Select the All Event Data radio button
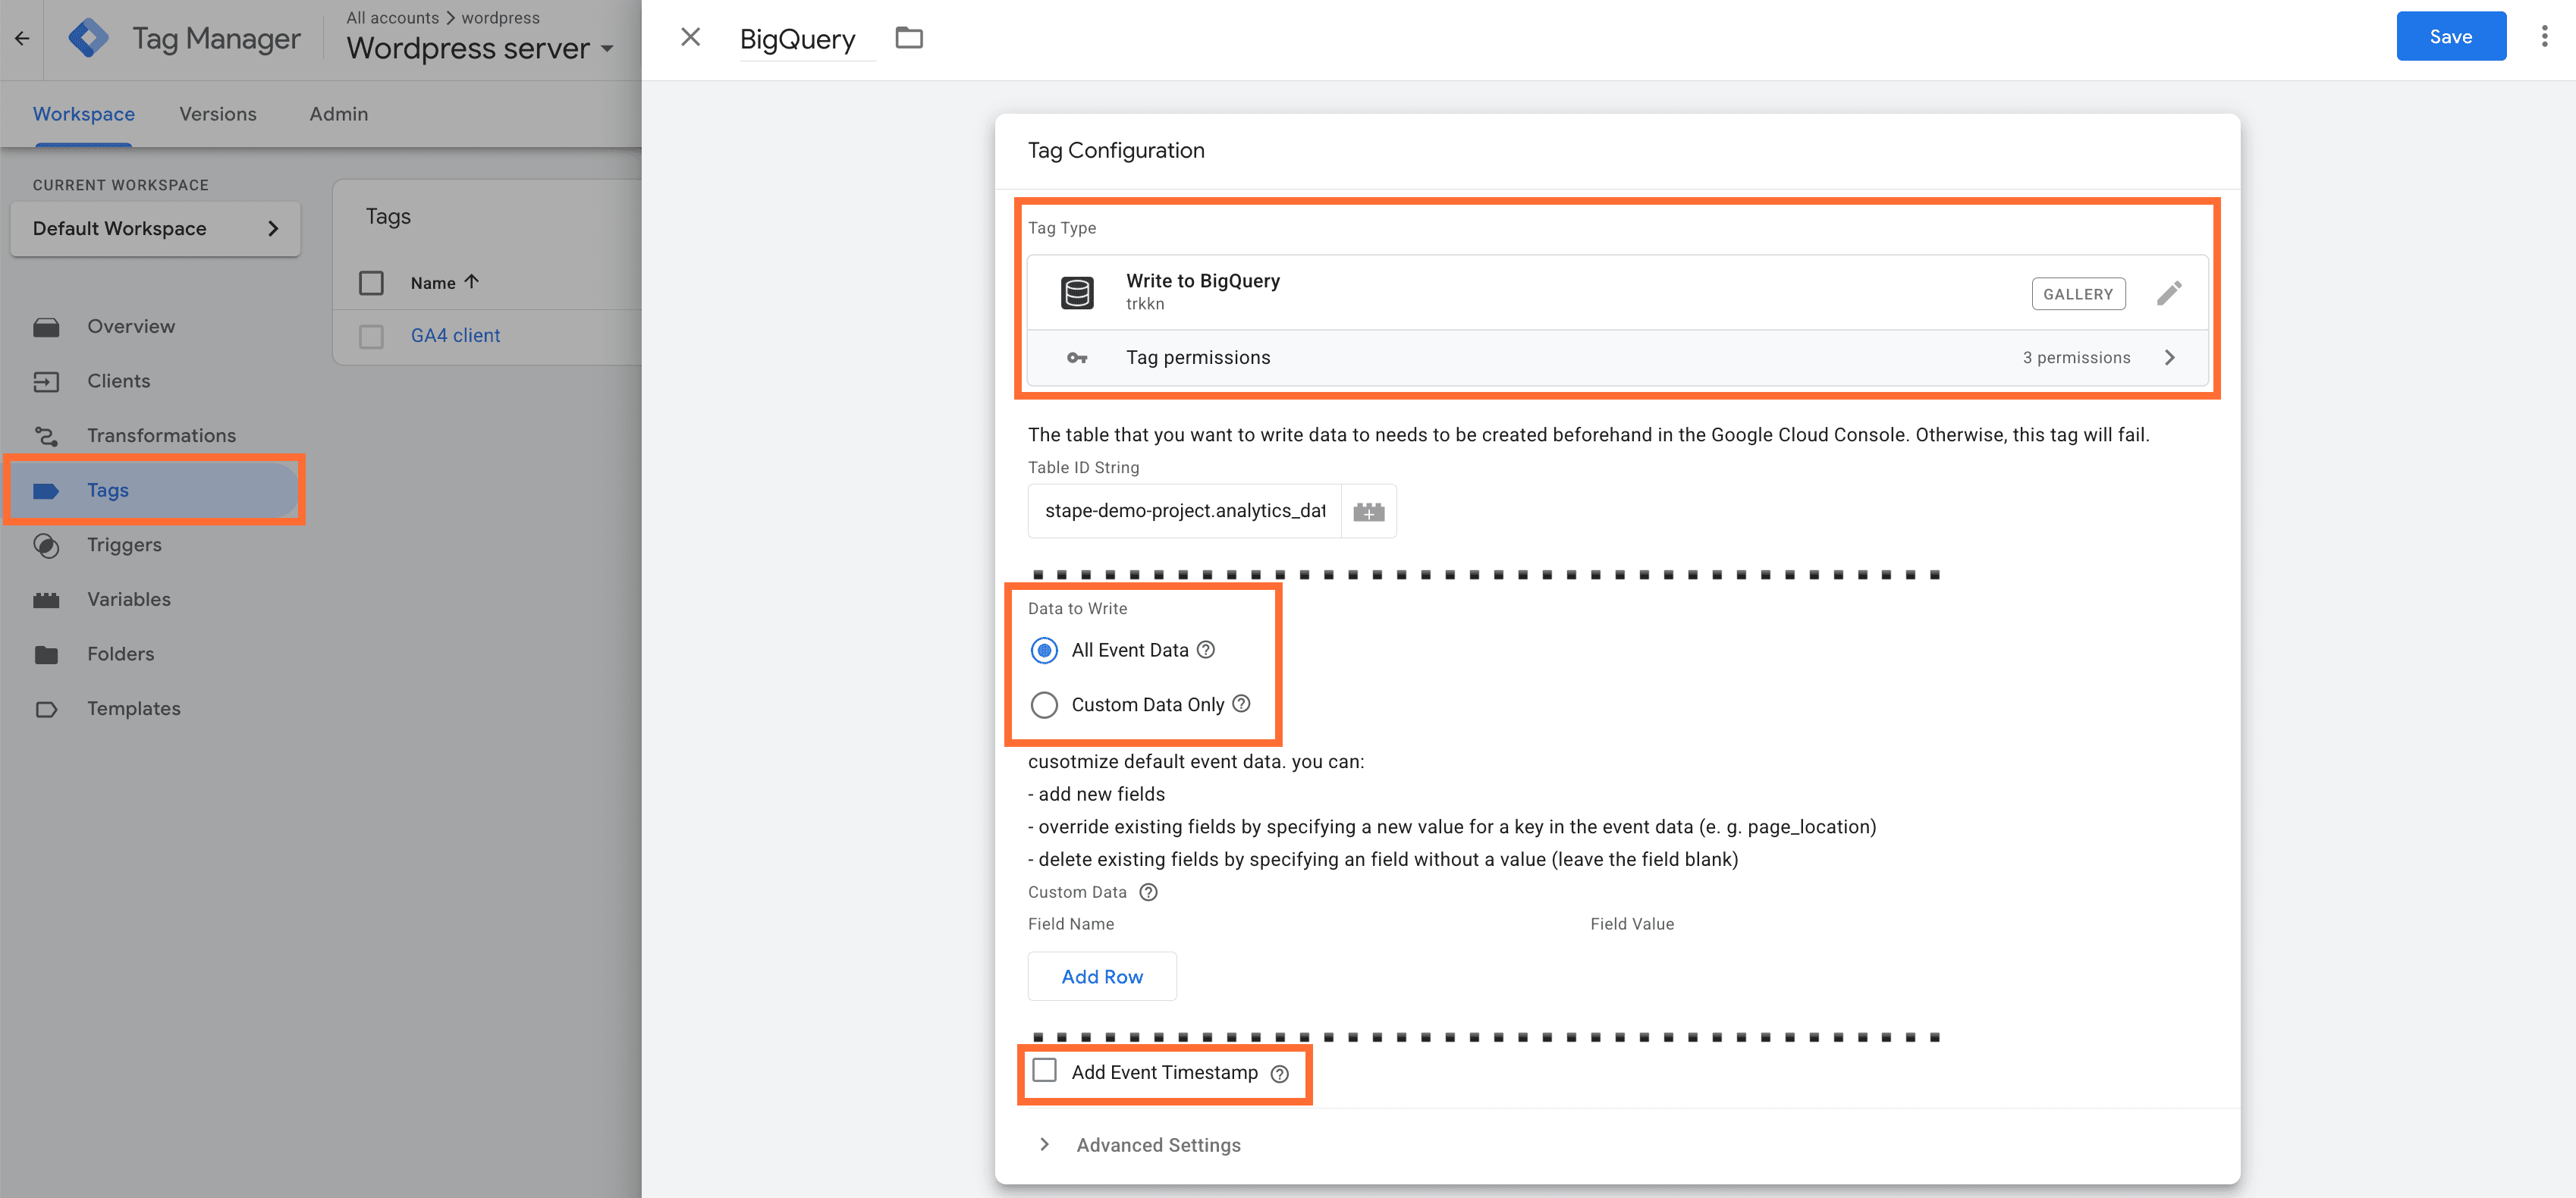 point(1044,651)
